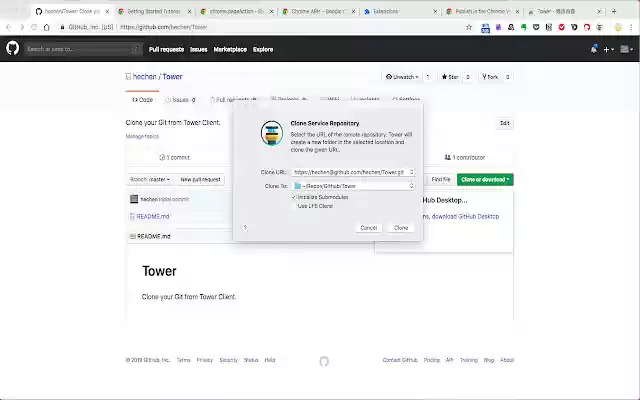Image resolution: width=640 pixels, height=400 pixels.
Task: Open the Manage topics link
Action: pos(142,136)
